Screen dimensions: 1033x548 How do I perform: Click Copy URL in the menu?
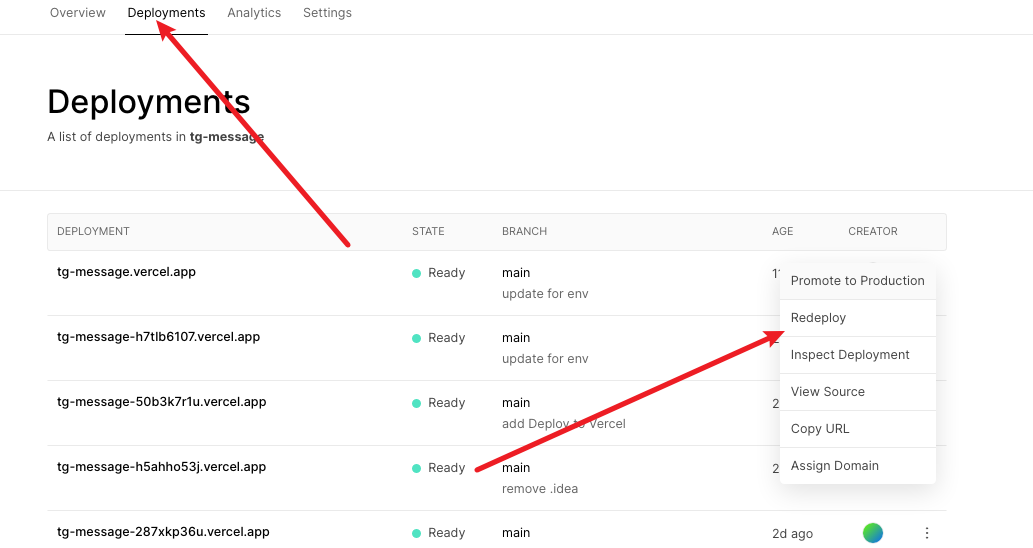click(x=857, y=428)
